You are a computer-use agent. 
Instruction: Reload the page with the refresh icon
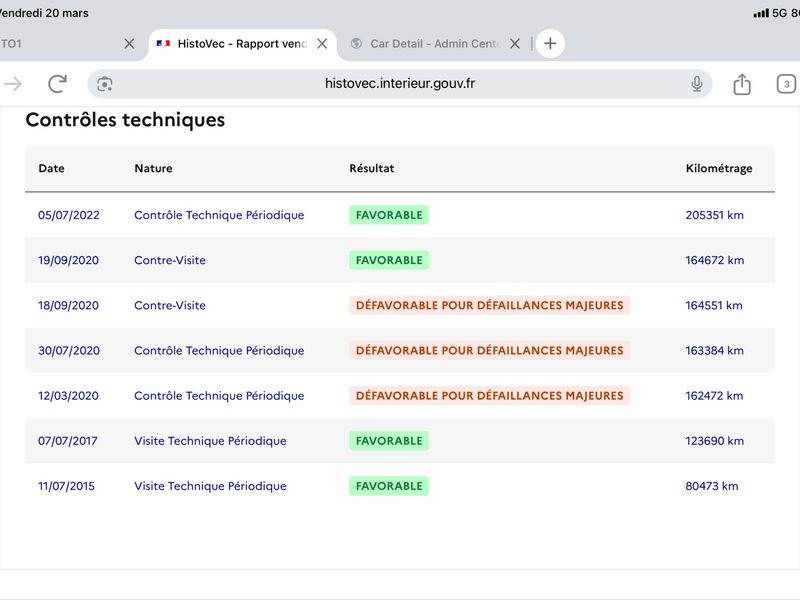point(58,84)
